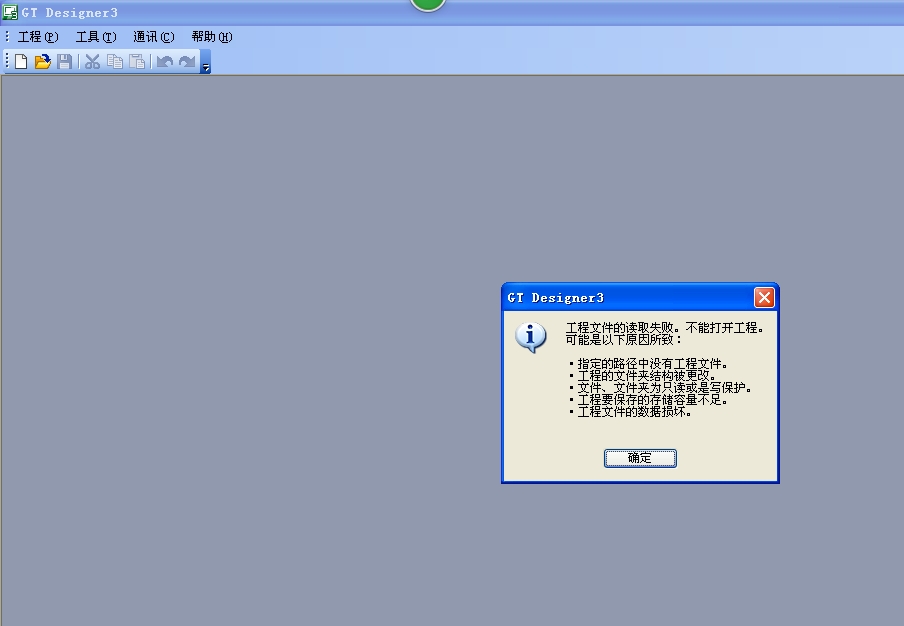Click the green circle at top center
This screenshot has width=904, height=626.
[428, 5]
